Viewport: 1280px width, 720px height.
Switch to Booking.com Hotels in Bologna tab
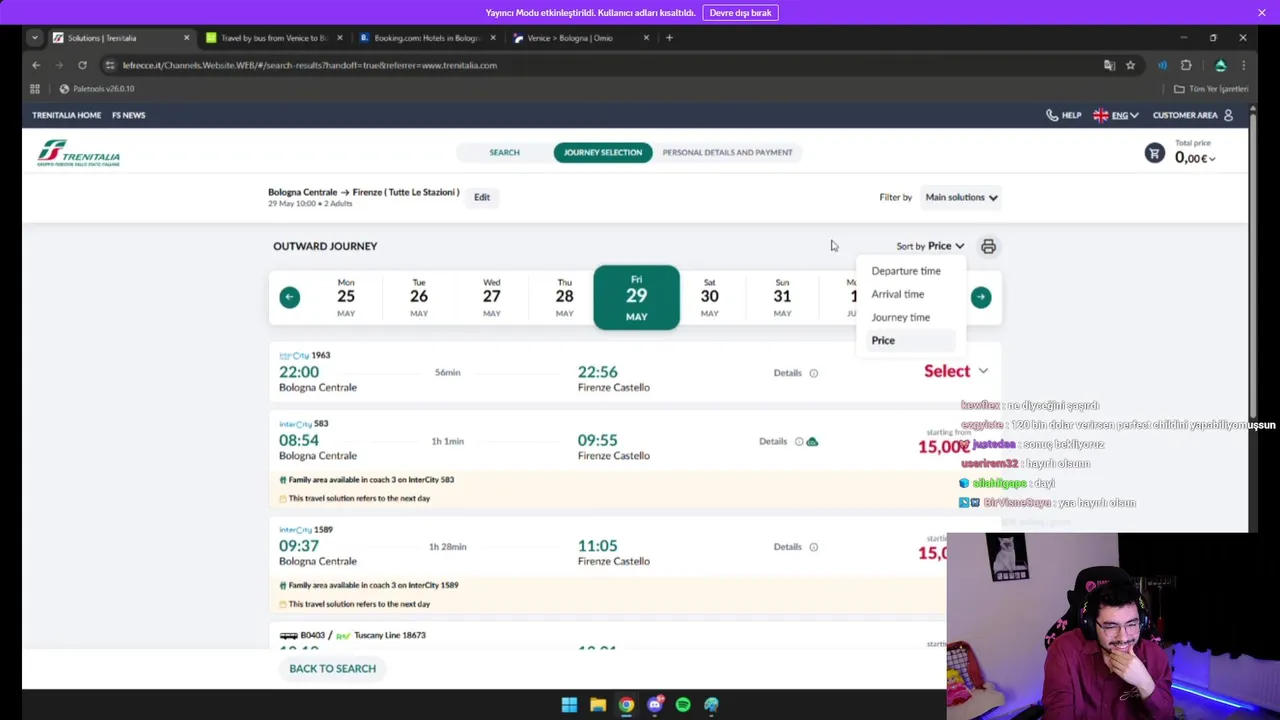coord(426,38)
